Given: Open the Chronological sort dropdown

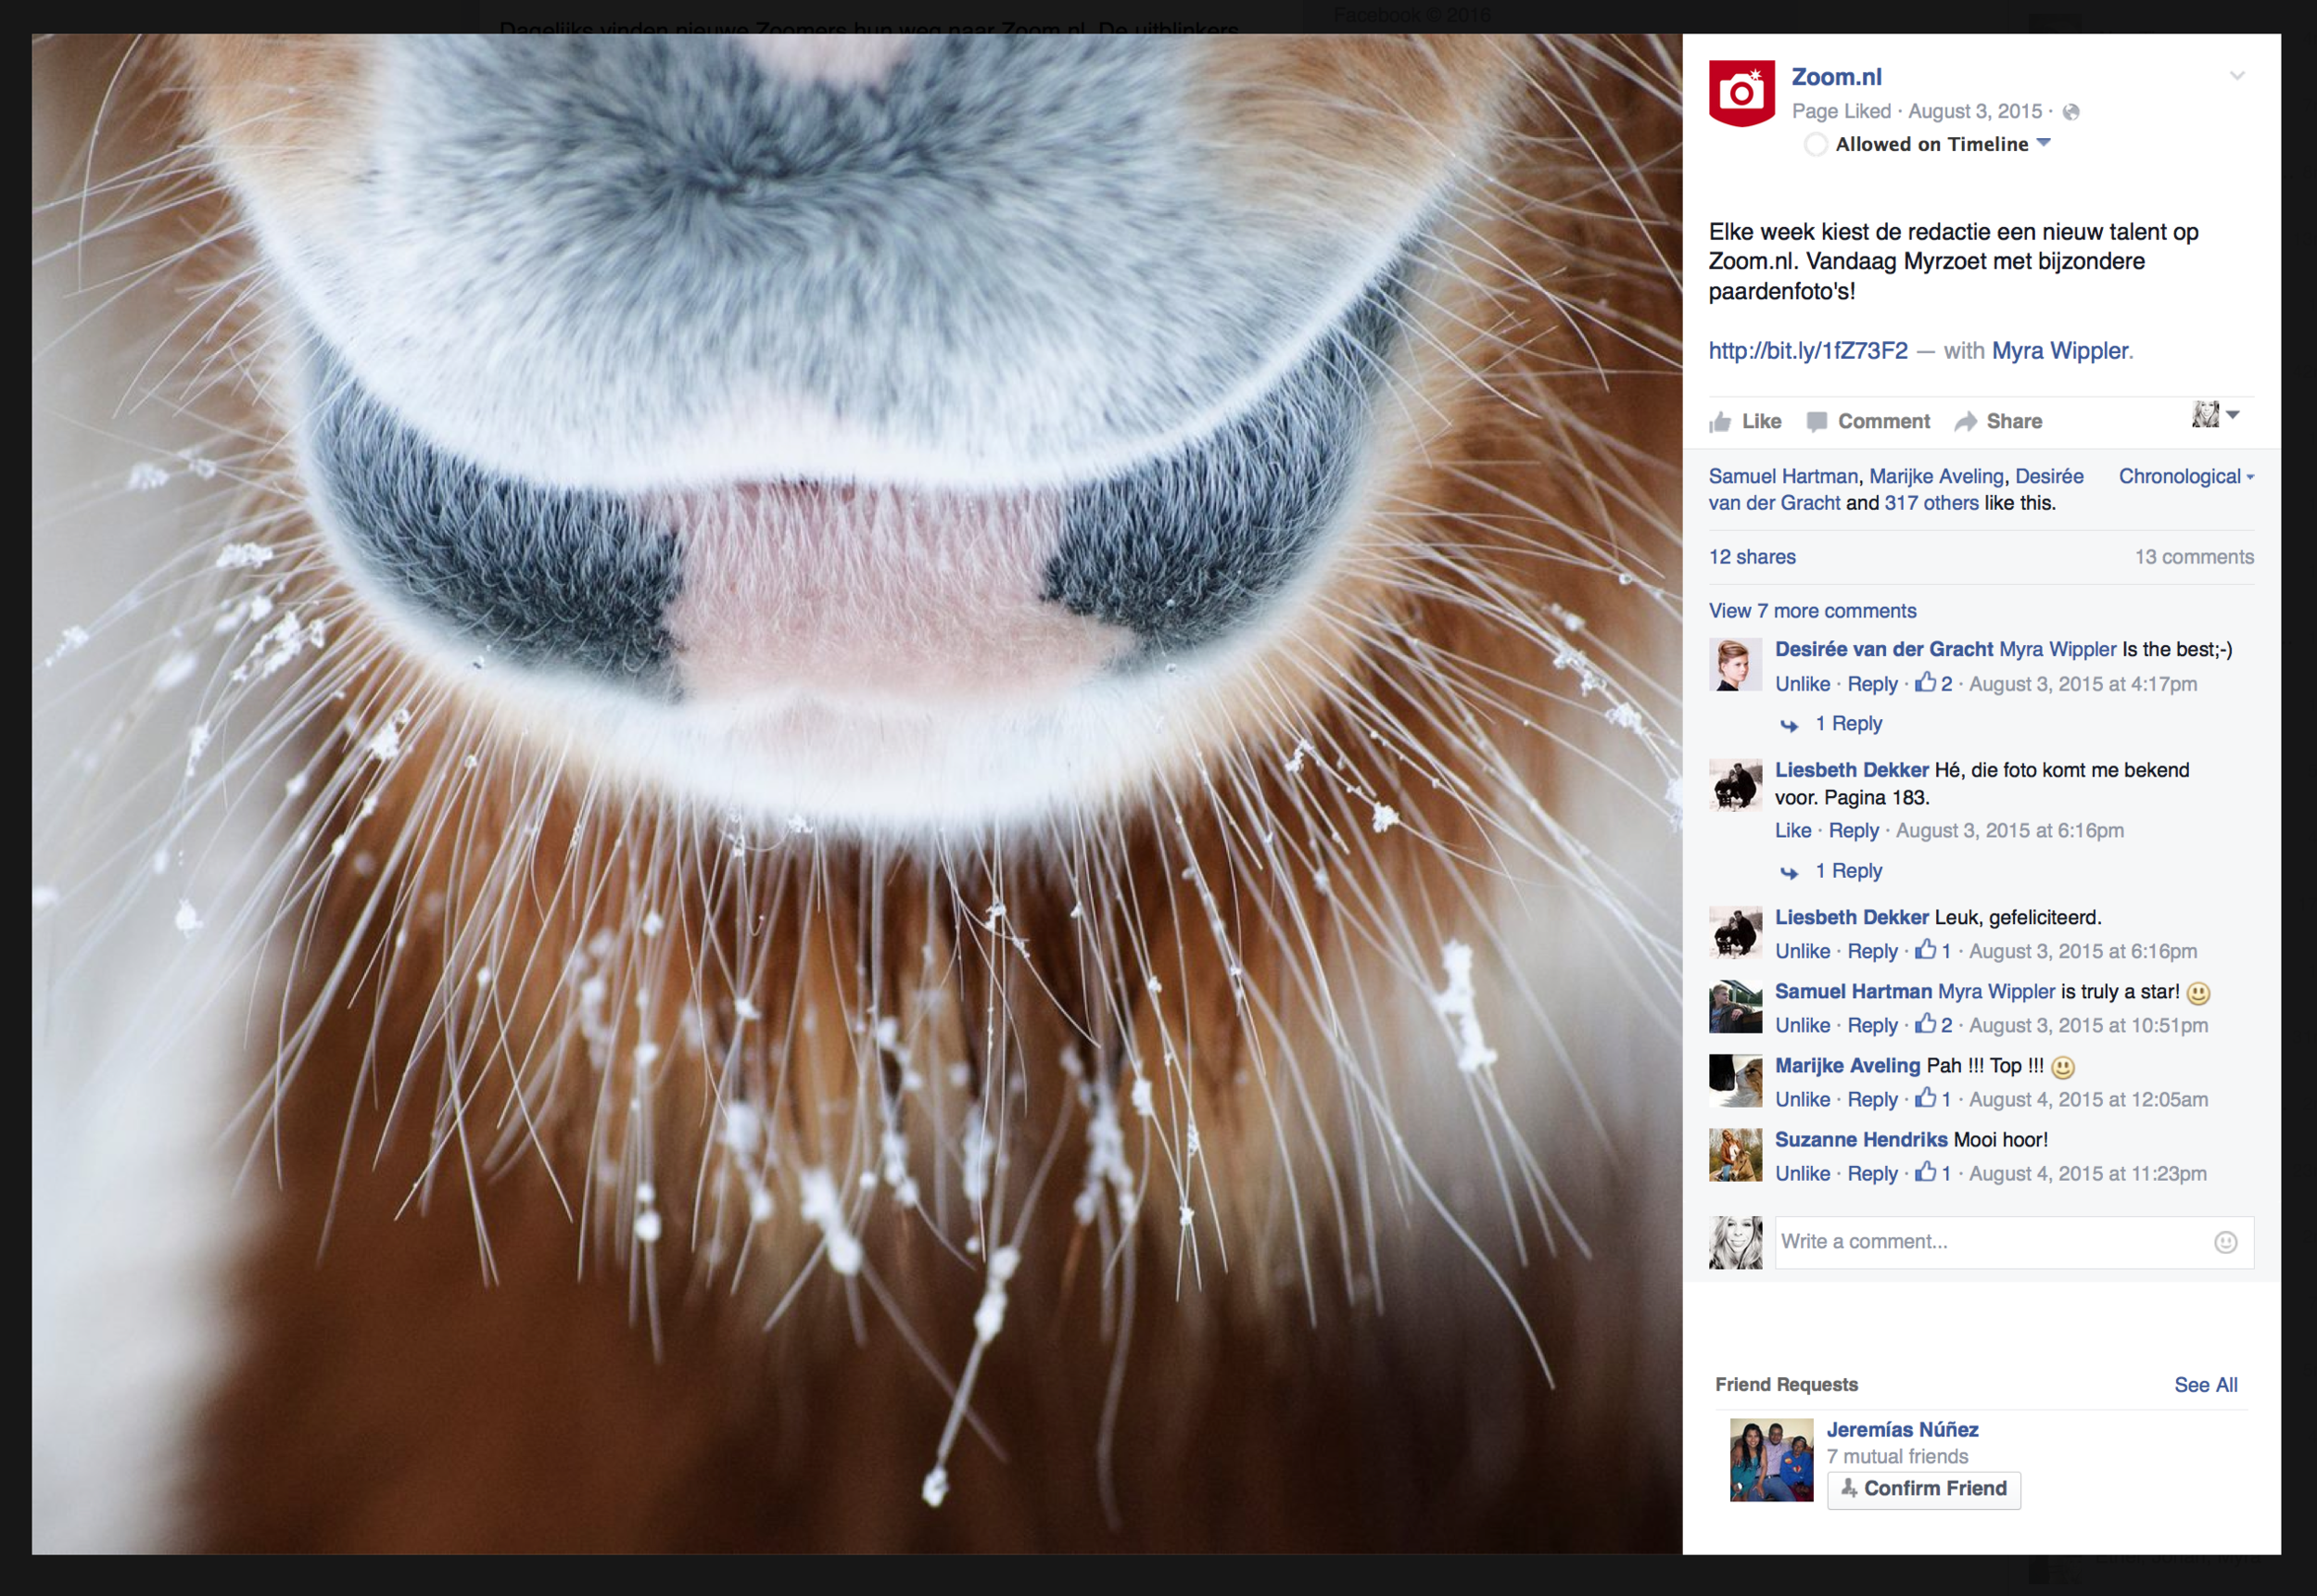Looking at the screenshot, I should (2185, 477).
